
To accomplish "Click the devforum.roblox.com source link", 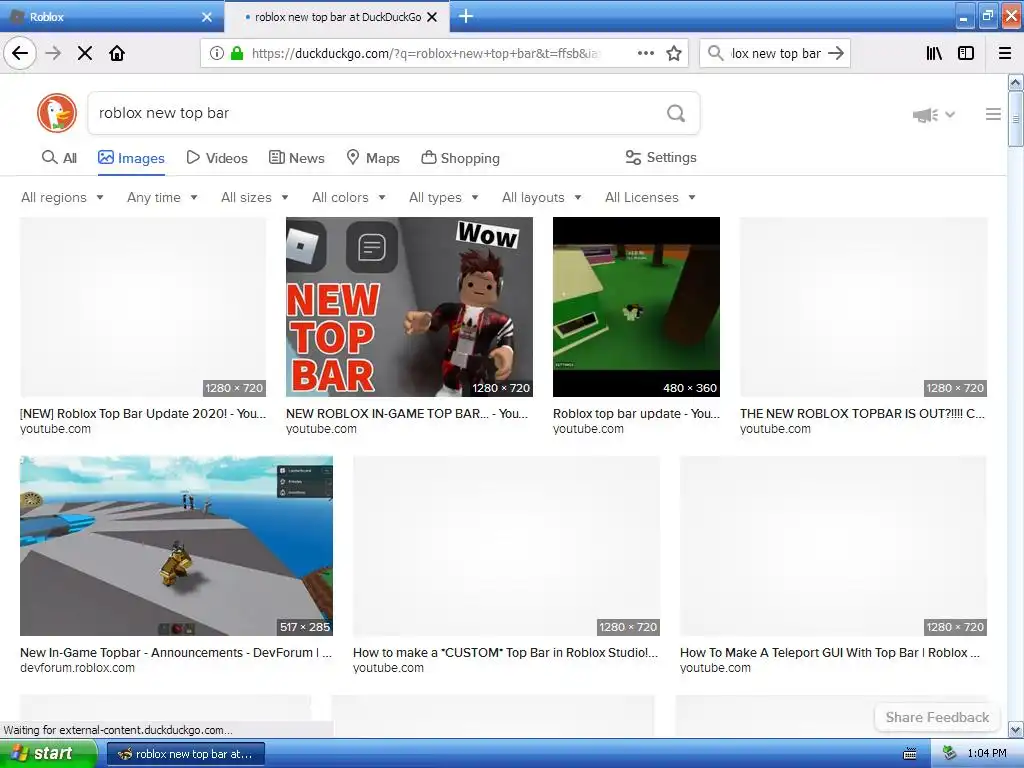I will (x=78, y=667).
